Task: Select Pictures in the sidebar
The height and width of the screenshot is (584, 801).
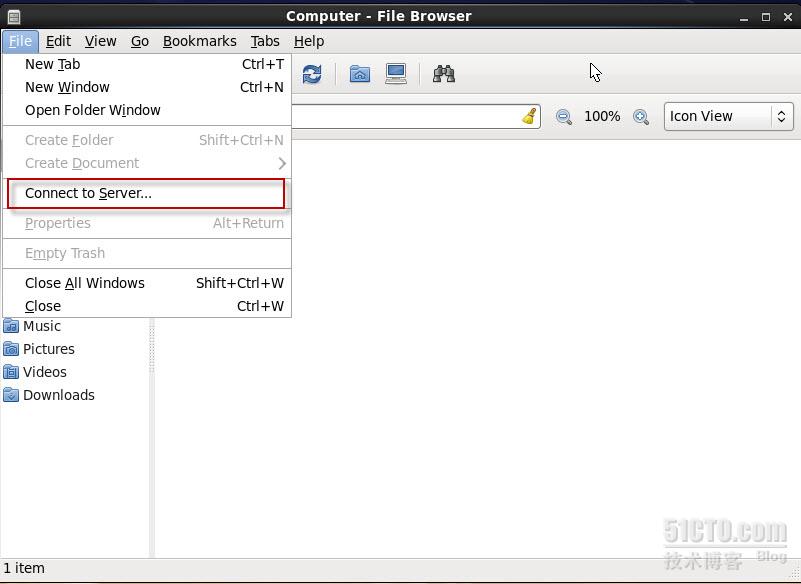Action: (x=49, y=349)
